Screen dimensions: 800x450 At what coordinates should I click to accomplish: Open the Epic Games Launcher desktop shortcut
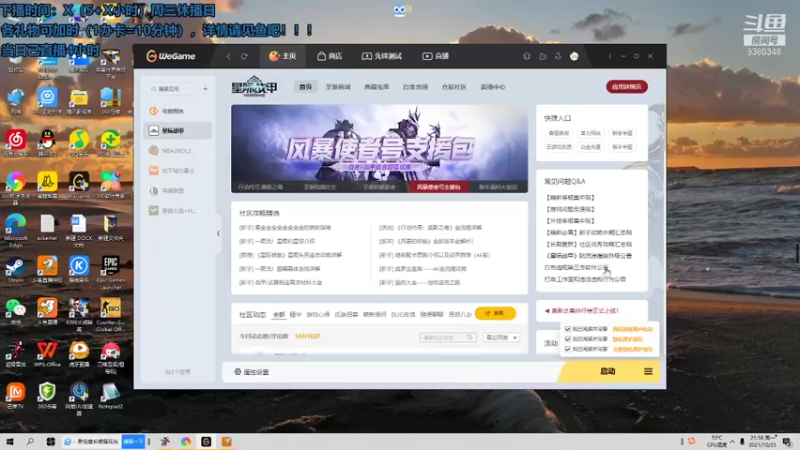pos(110,273)
